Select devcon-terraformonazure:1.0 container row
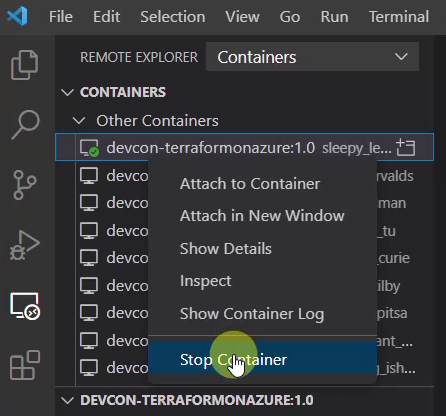Screen dimensions: 446x416 (x=244, y=147)
